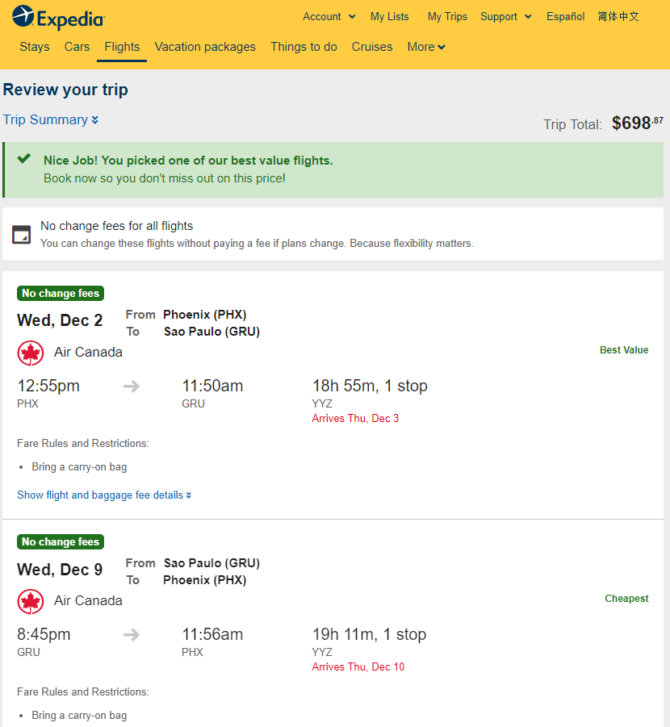
Task: Go to Vacation packages
Action: (205, 47)
